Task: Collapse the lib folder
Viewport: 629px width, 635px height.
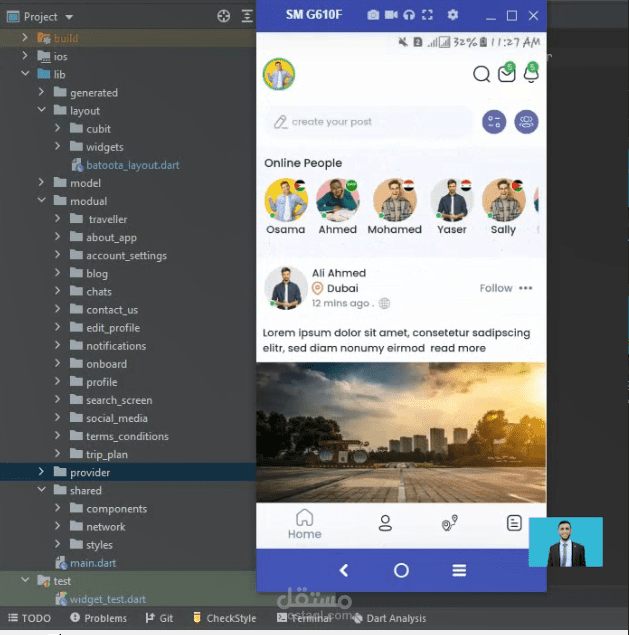Action: [x=25, y=74]
